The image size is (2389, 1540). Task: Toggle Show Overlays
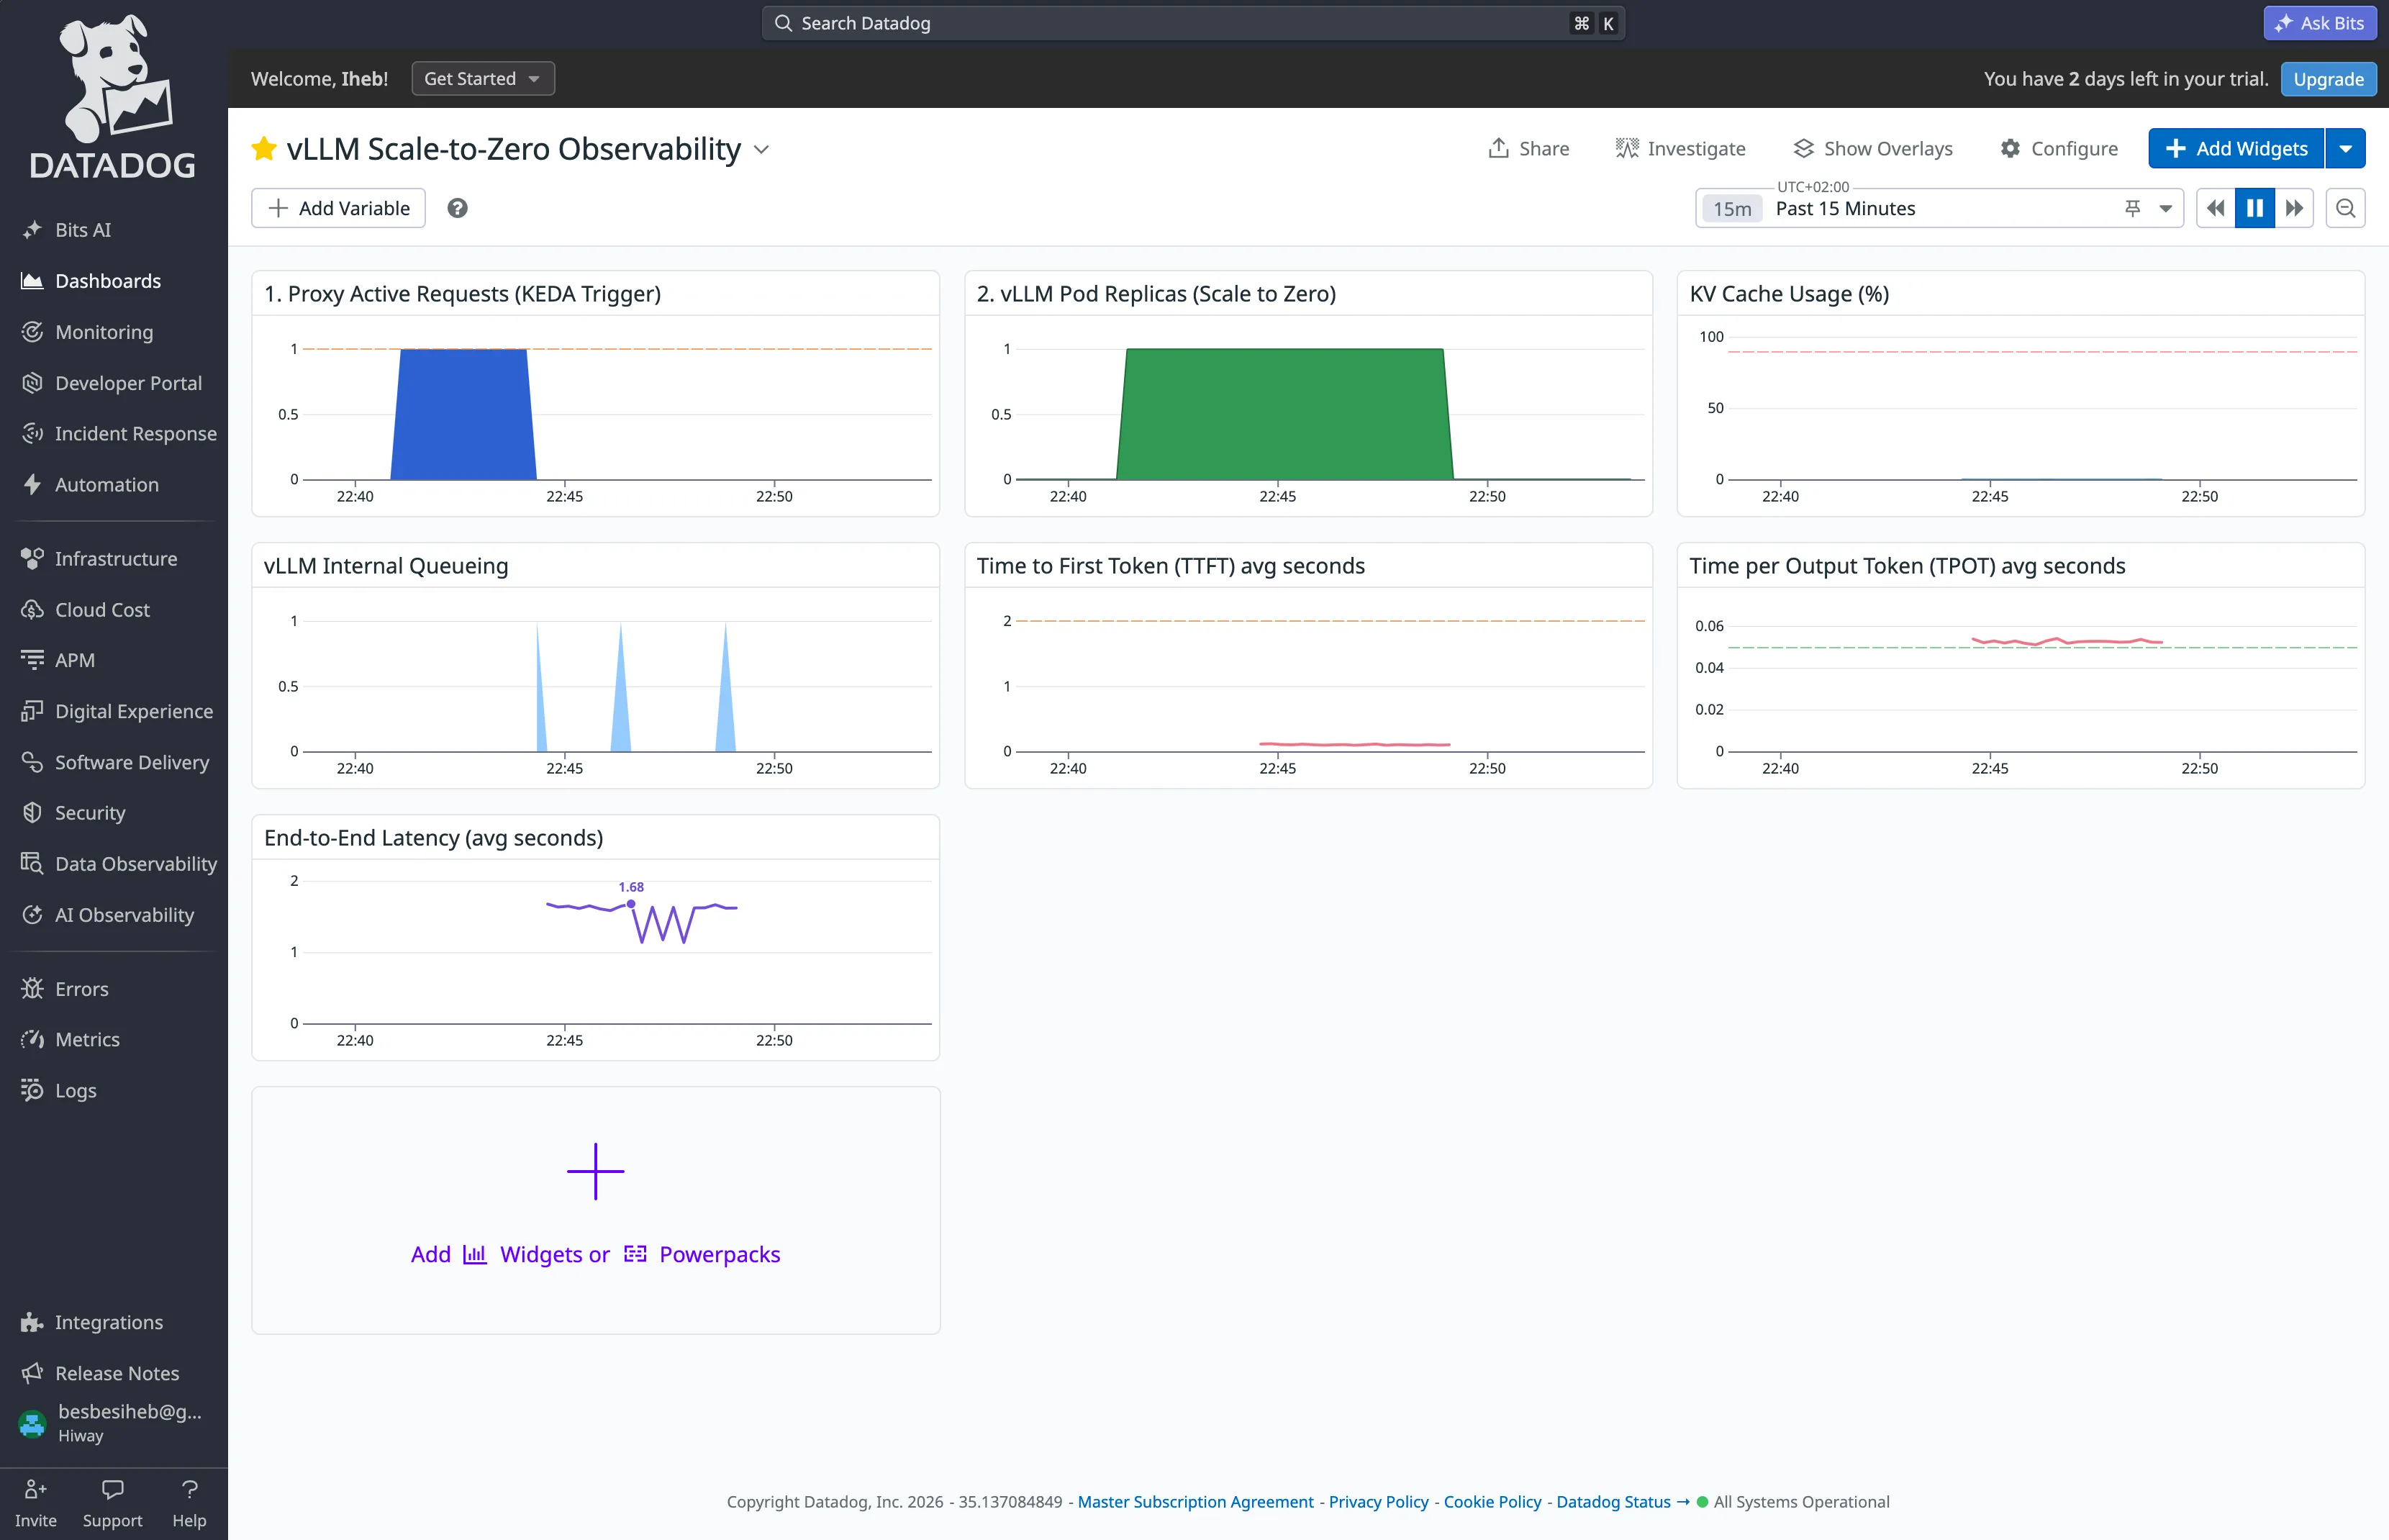click(1873, 149)
